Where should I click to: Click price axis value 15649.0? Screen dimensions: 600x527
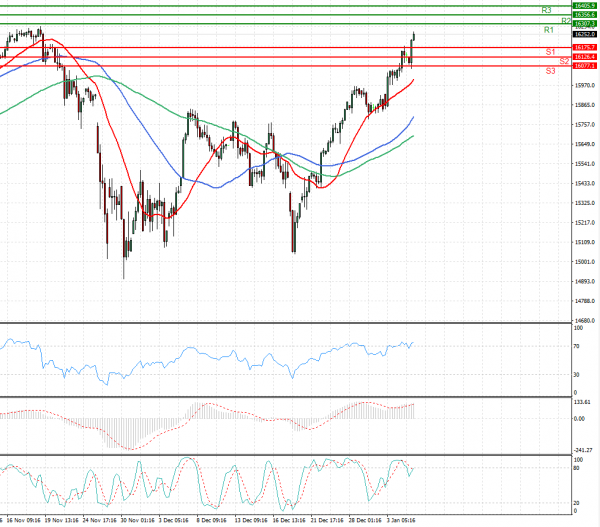click(585, 144)
